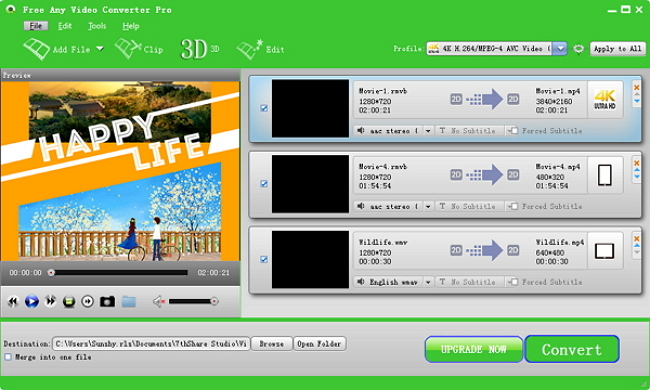
Task: Mute audio using the speaker icon
Action: 158,301
